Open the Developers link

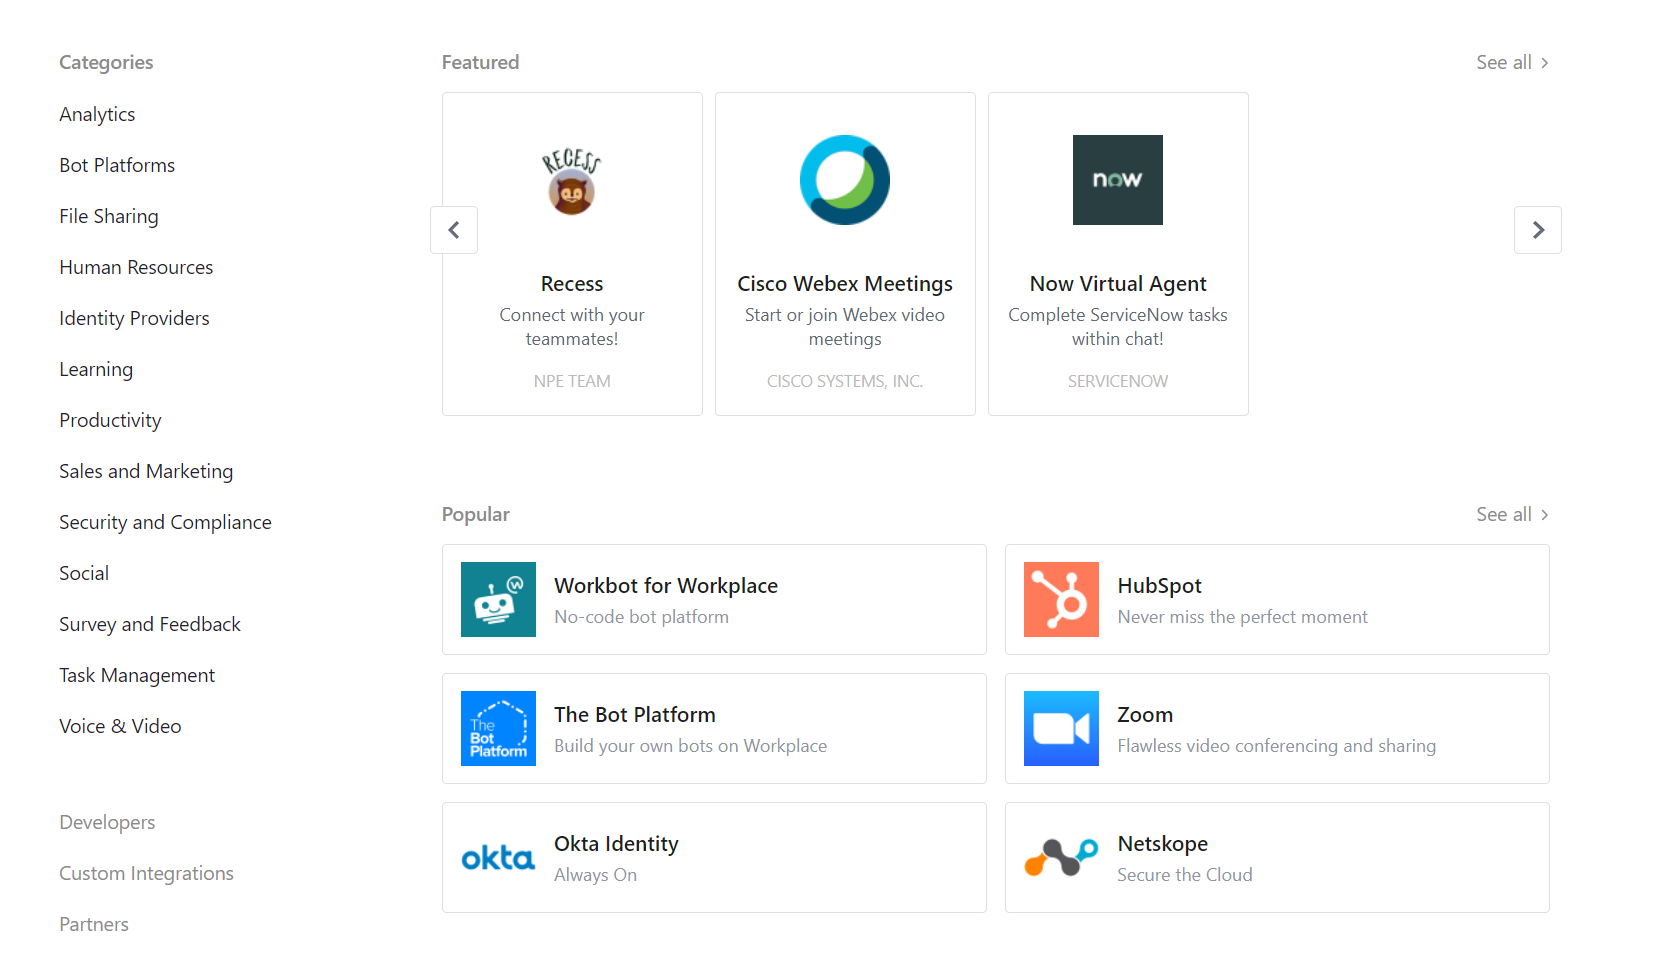tap(107, 822)
